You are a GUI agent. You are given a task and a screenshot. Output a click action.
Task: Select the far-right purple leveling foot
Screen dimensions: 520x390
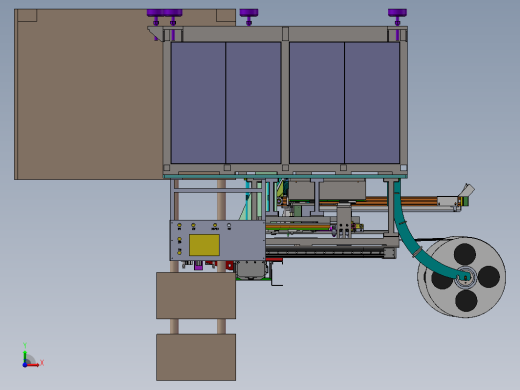[x=397, y=17]
